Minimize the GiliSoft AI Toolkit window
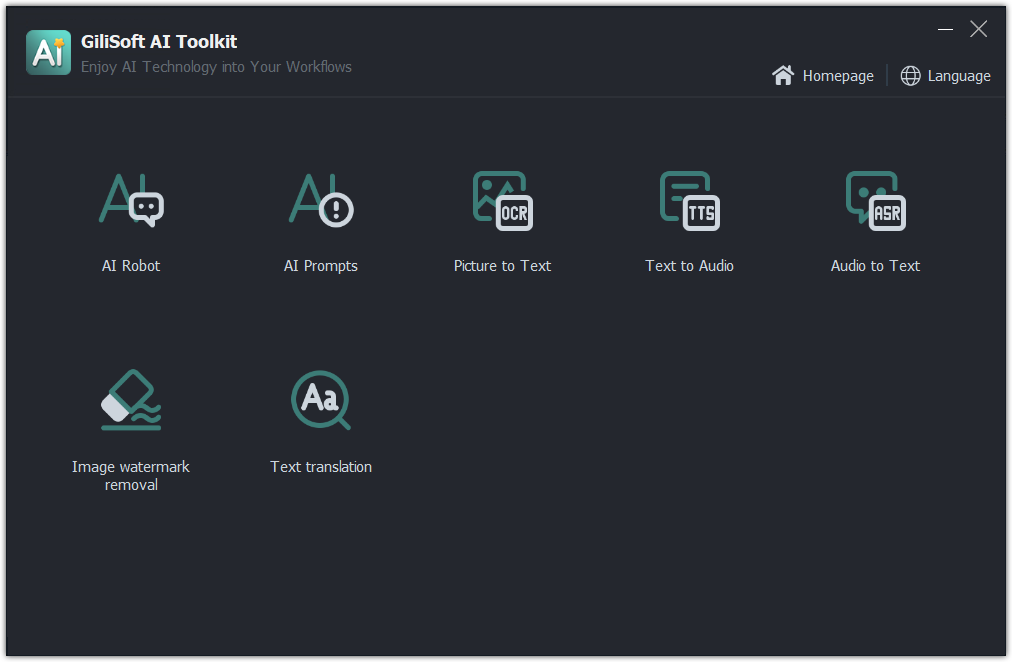The height and width of the screenshot is (662, 1012). click(x=946, y=29)
